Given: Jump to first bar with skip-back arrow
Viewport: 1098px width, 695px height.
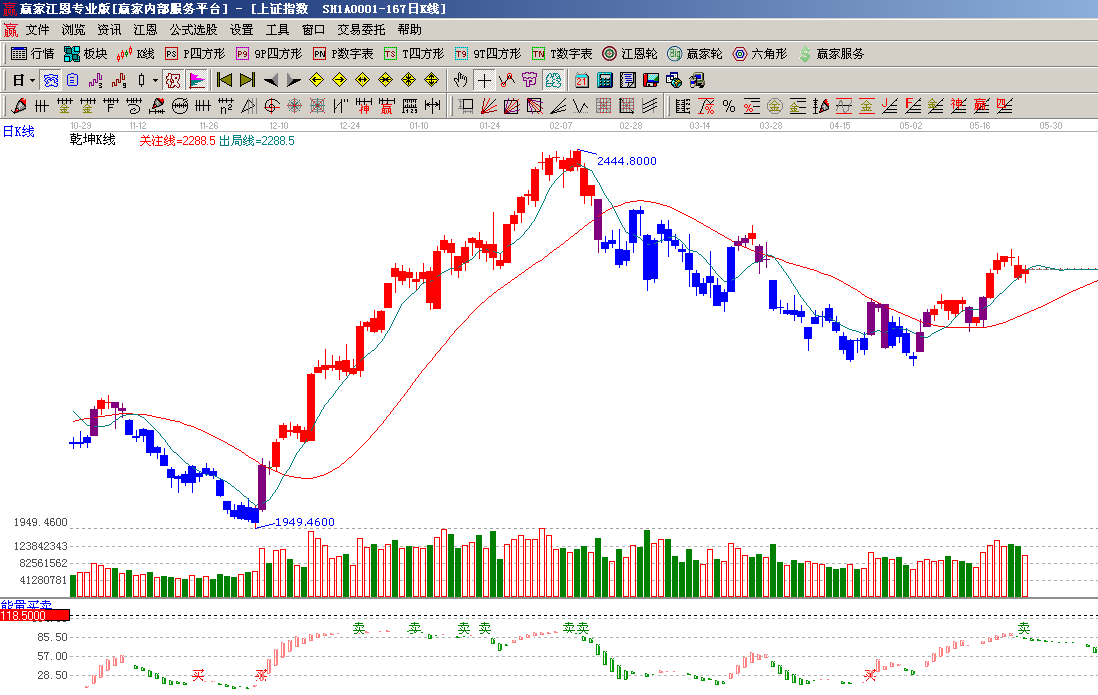Looking at the screenshot, I should click(x=224, y=80).
